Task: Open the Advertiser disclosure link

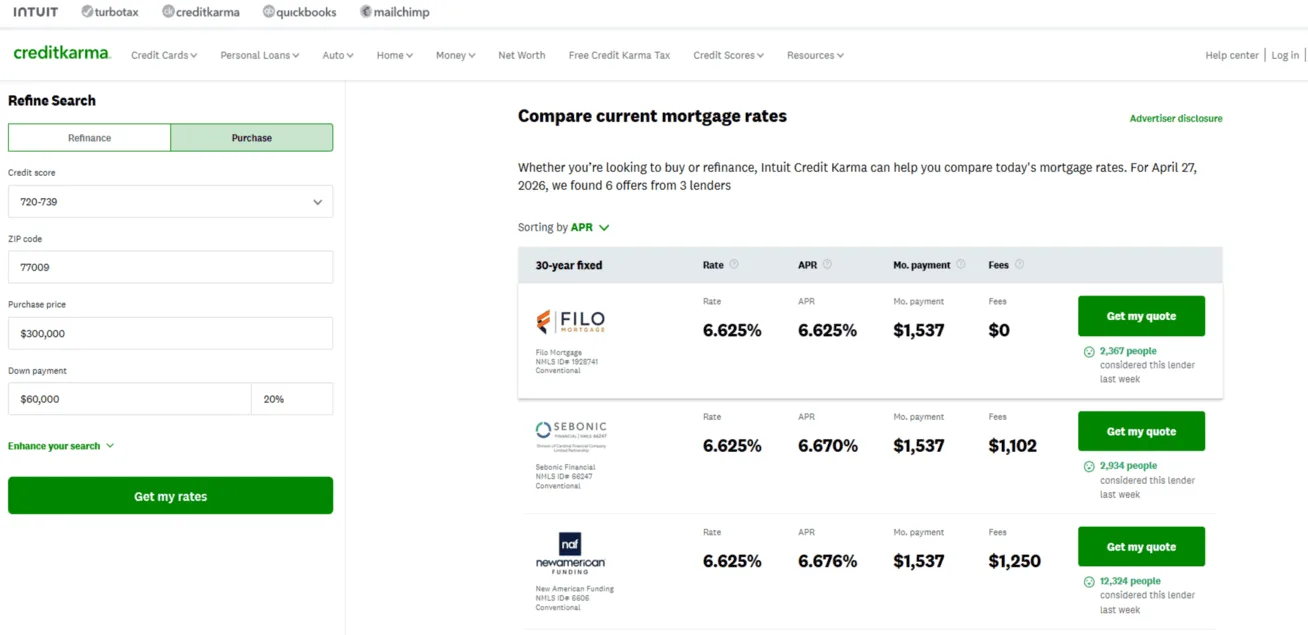Action: tap(1176, 119)
